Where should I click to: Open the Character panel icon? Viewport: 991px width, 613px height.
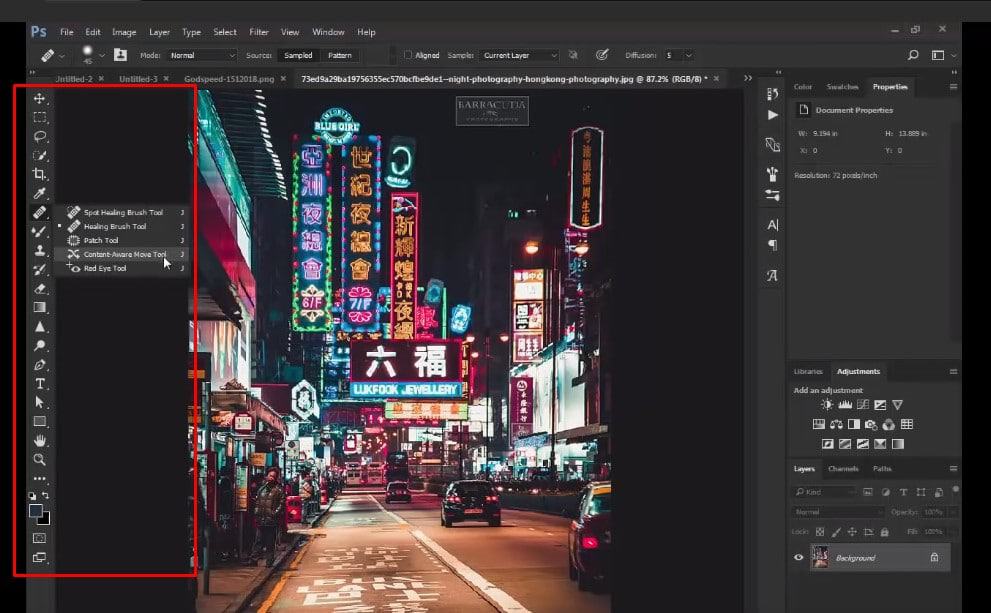[x=772, y=225]
